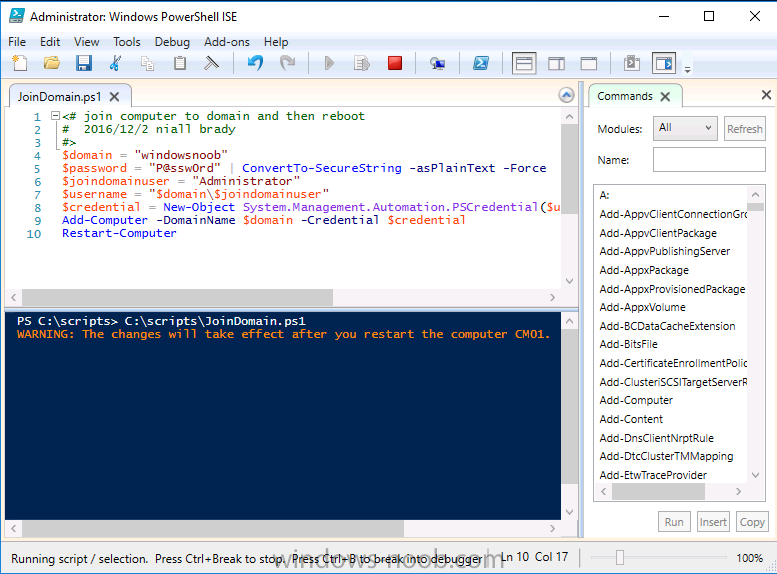
Task: Open the Debug menu
Action: [172, 42]
